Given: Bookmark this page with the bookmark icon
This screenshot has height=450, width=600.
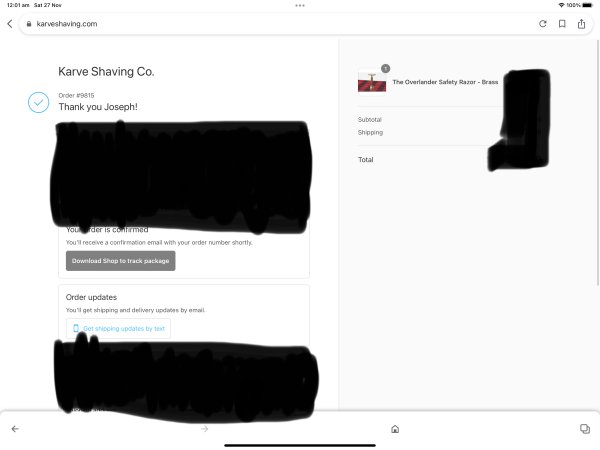Looking at the screenshot, I should click(562, 24).
